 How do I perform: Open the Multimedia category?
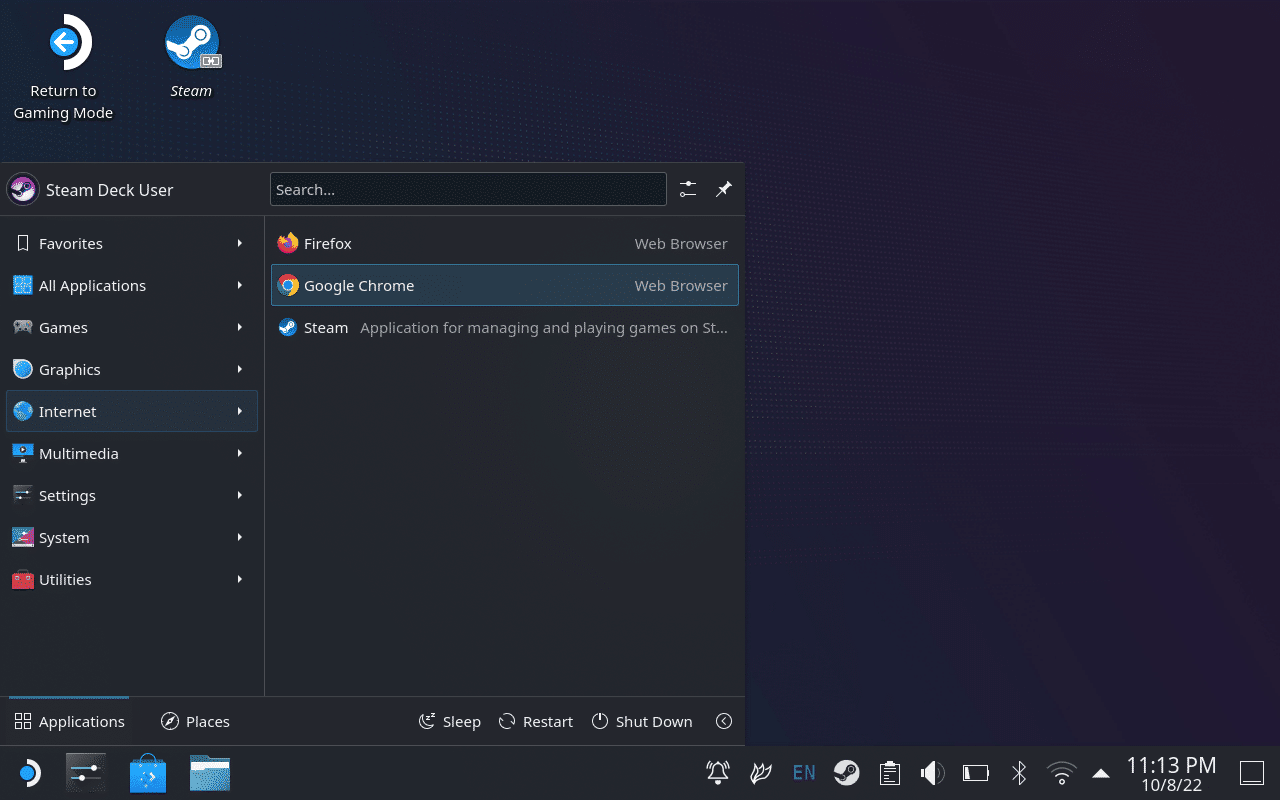(x=132, y=453)
